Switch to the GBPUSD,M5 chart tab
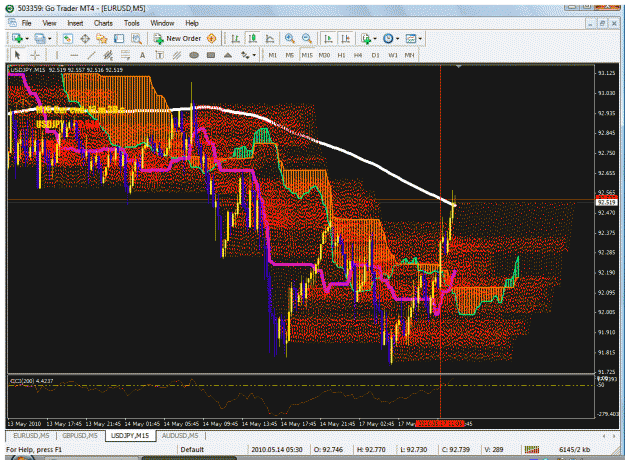Viewport: 625px width, 460px height. point(80,436)
